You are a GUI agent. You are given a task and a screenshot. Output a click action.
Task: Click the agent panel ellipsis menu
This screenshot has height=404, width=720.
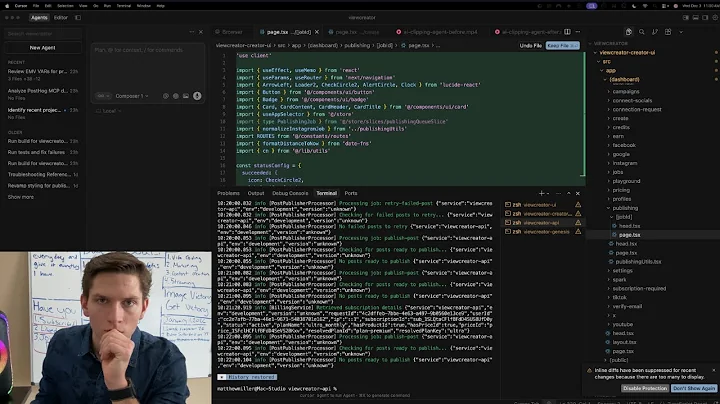(x=191, y=32)
